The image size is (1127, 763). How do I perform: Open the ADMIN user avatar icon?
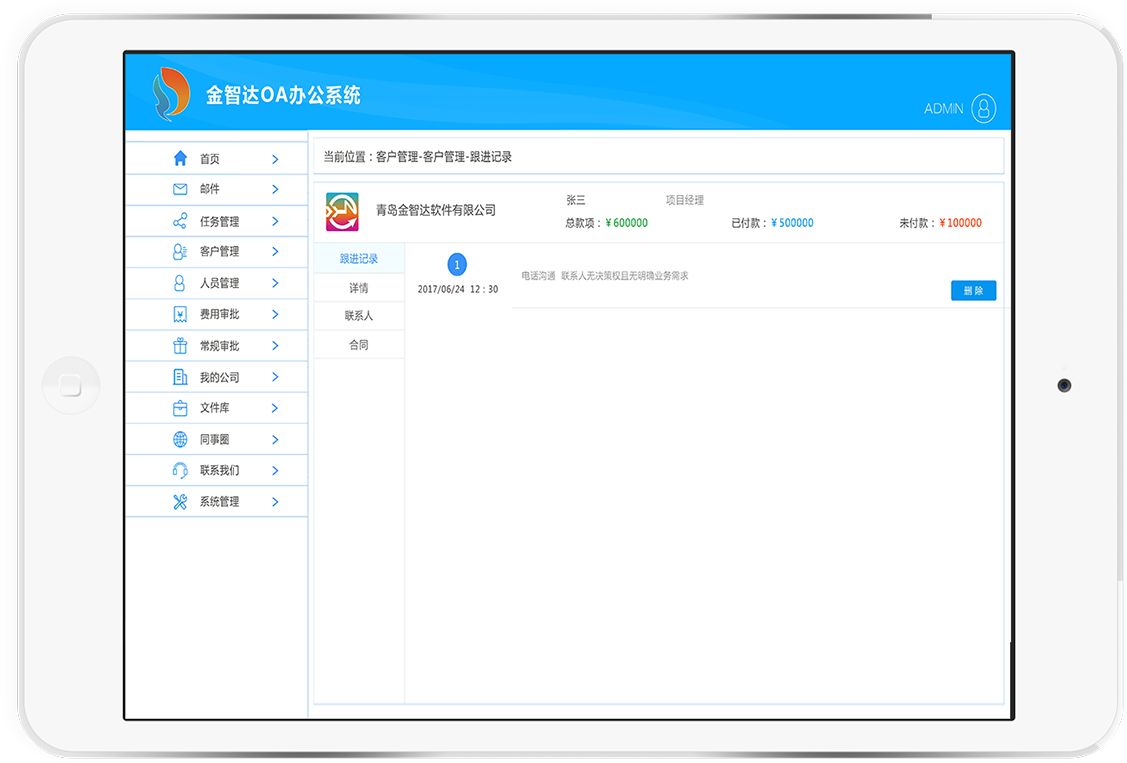click(983, 109)
